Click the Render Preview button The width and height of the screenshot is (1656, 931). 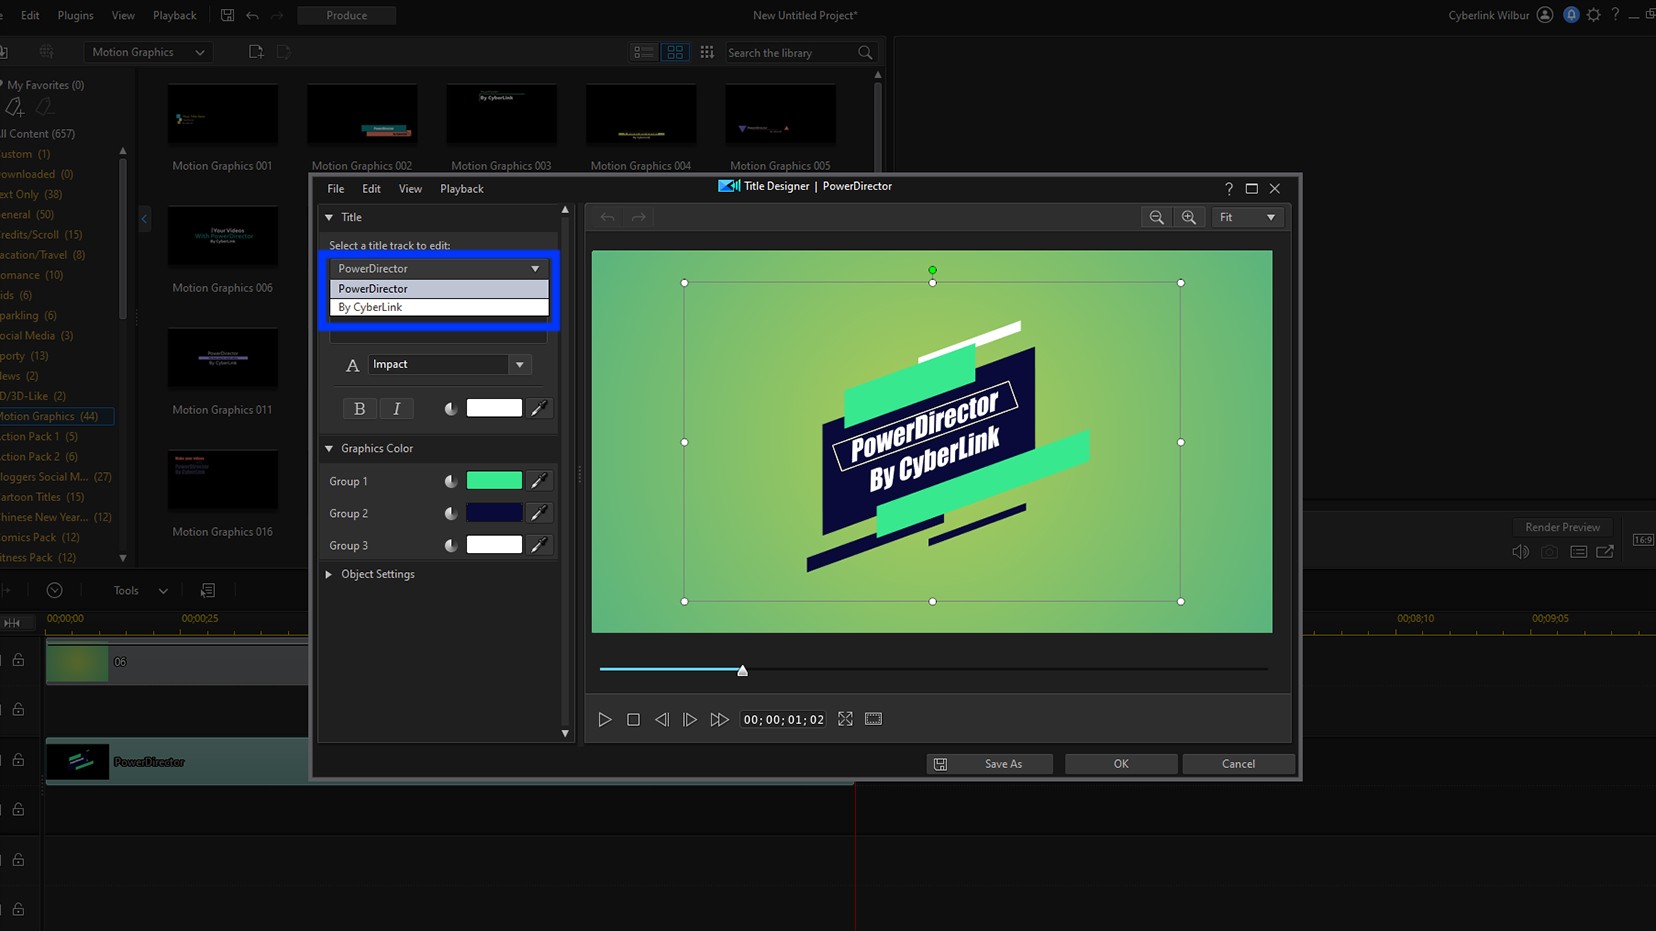point(1562,527)
